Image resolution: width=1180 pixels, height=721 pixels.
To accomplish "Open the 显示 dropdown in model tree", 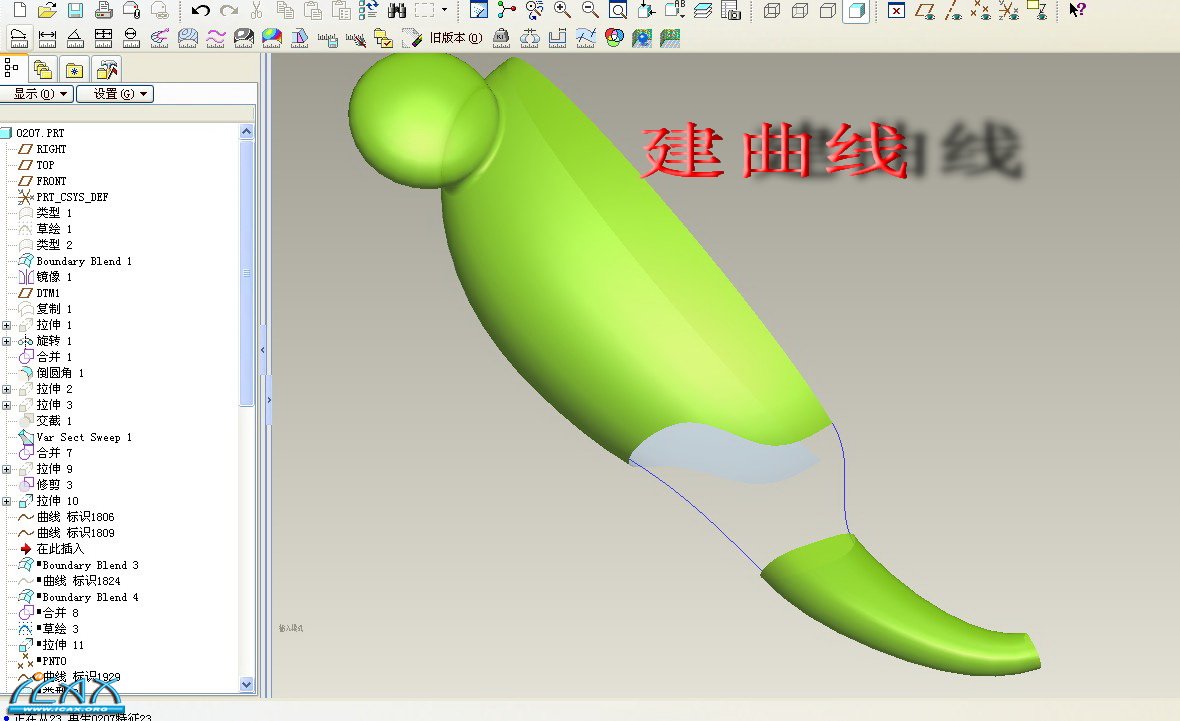I will [38, 94].
